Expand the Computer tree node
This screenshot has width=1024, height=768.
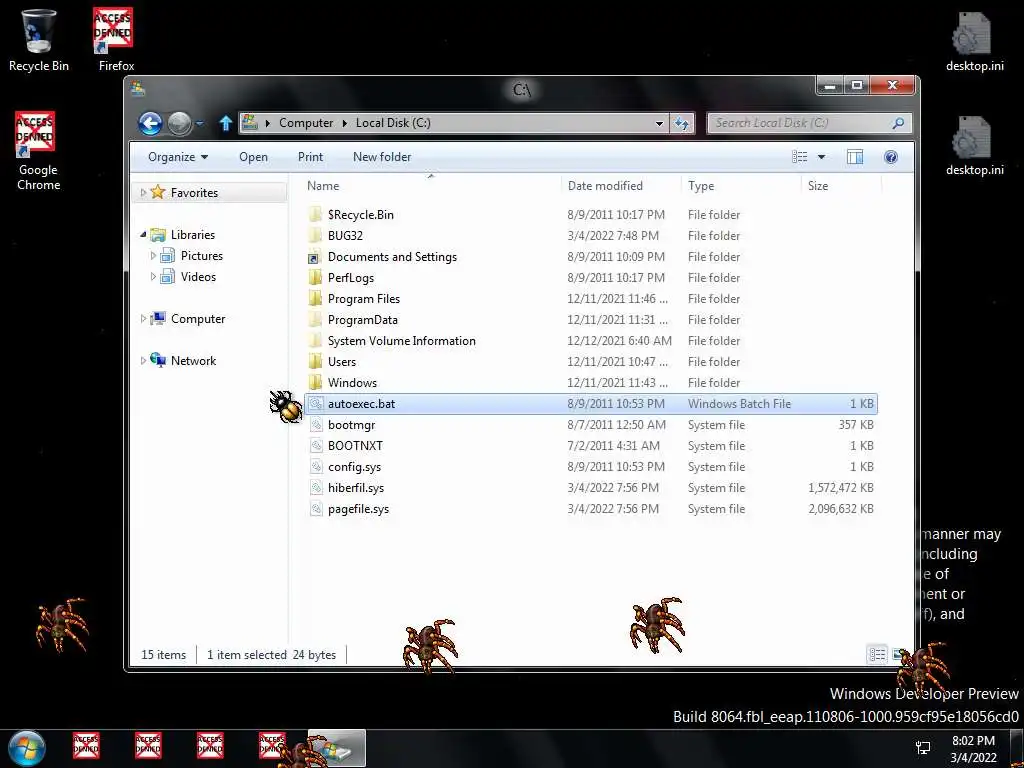point(143,319)
